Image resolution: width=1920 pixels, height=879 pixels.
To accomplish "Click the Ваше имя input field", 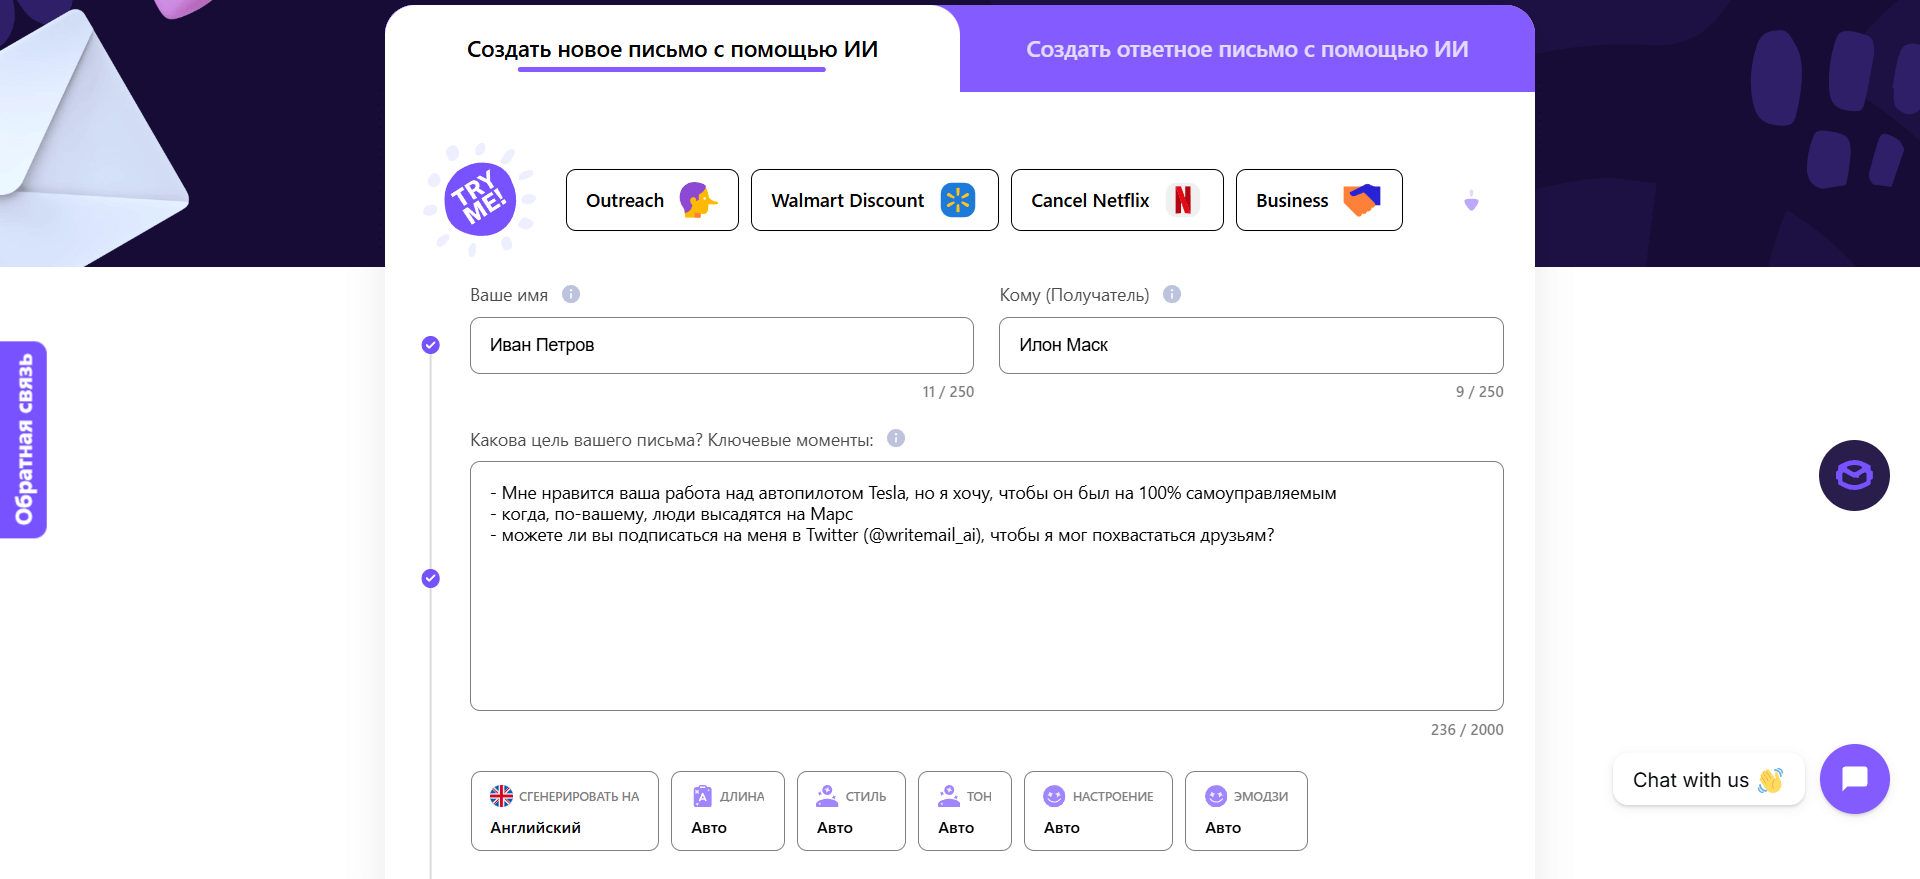I will [721, 345].
